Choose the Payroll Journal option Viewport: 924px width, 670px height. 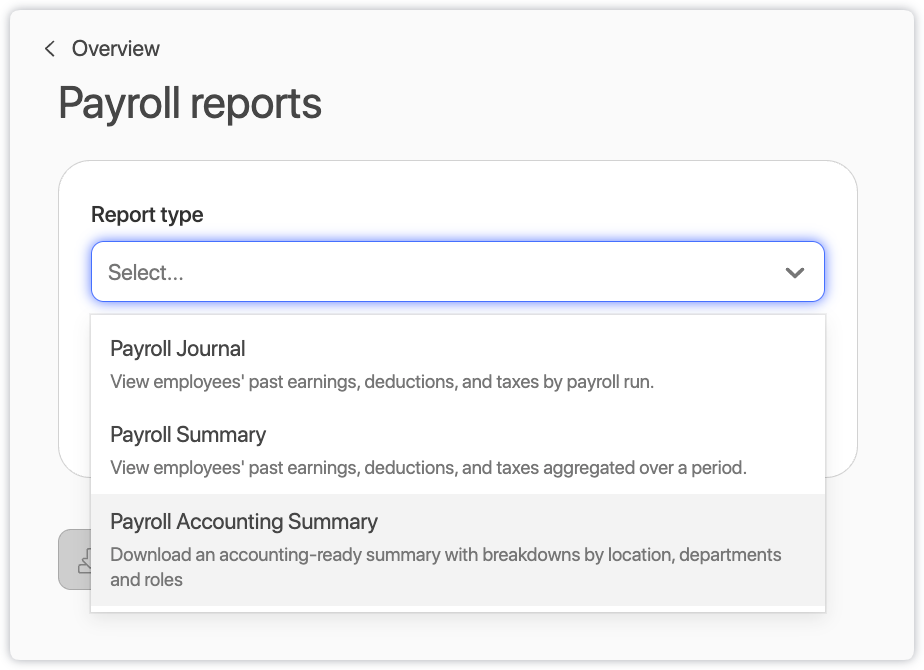point(178,349)
